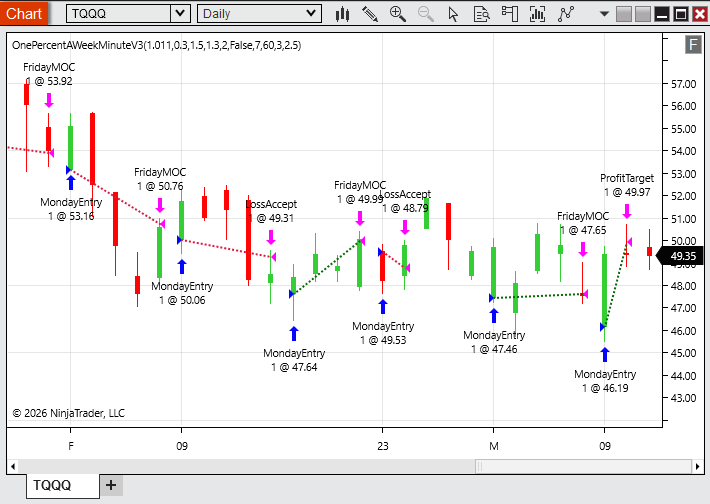Select the cursor pointer tool
Screen dimensions: 710x504
(453, 14)
